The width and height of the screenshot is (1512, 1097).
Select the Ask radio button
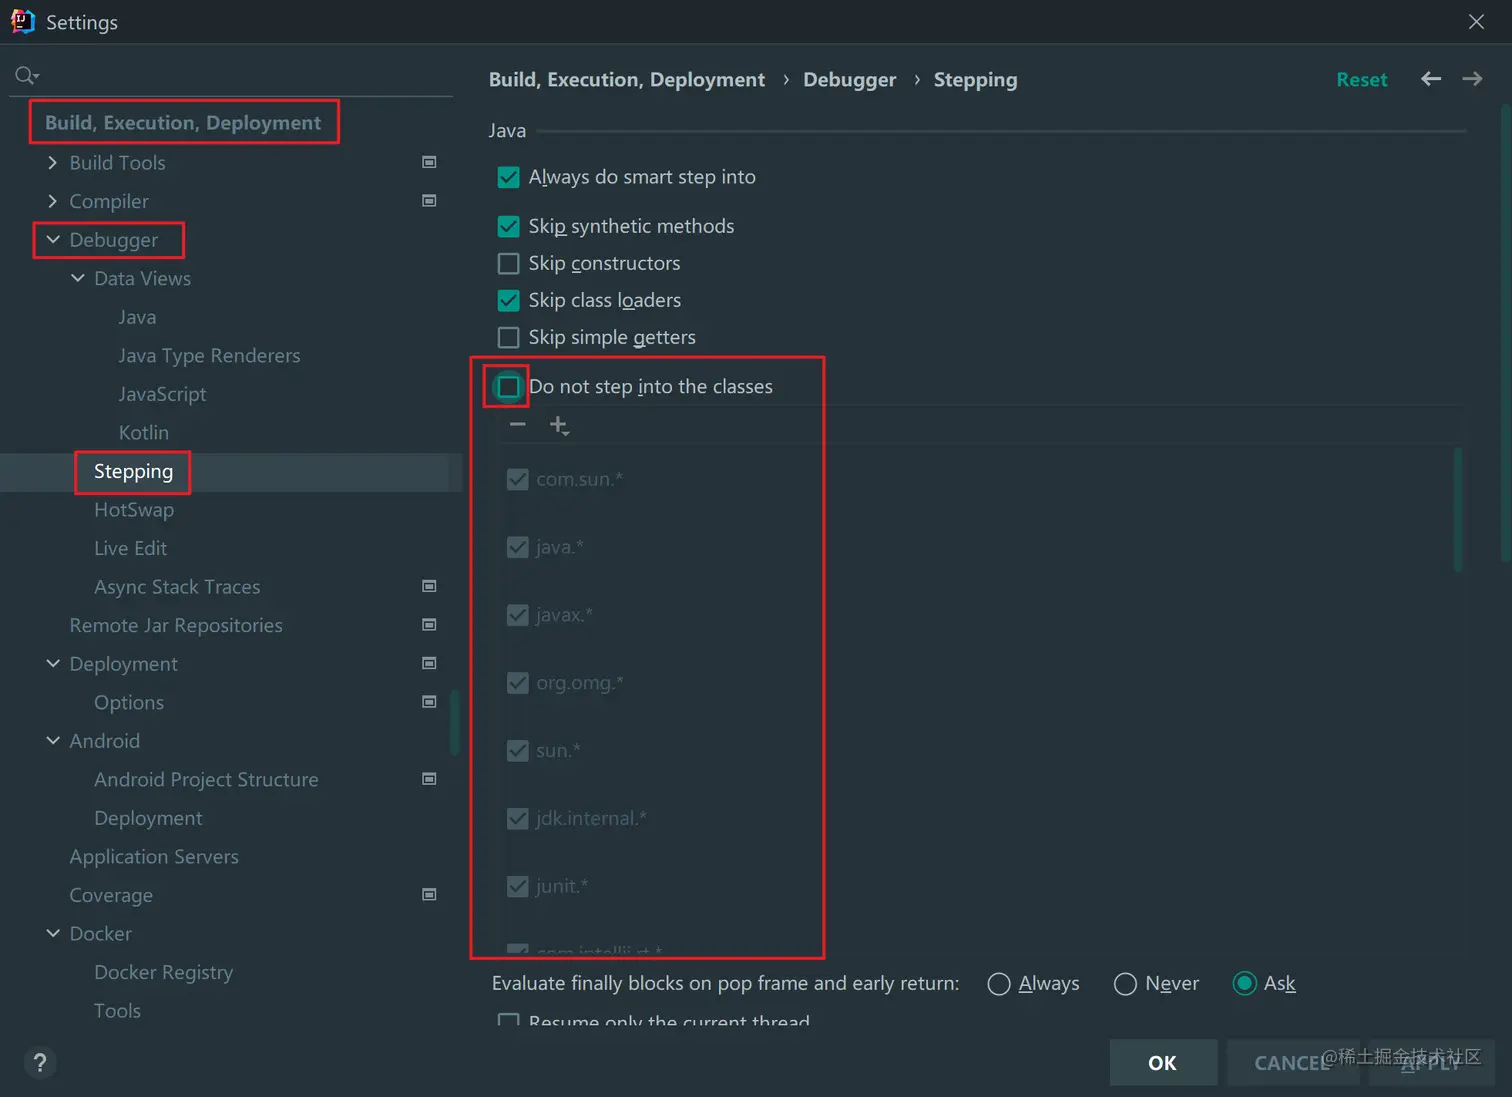point(1244,984)
